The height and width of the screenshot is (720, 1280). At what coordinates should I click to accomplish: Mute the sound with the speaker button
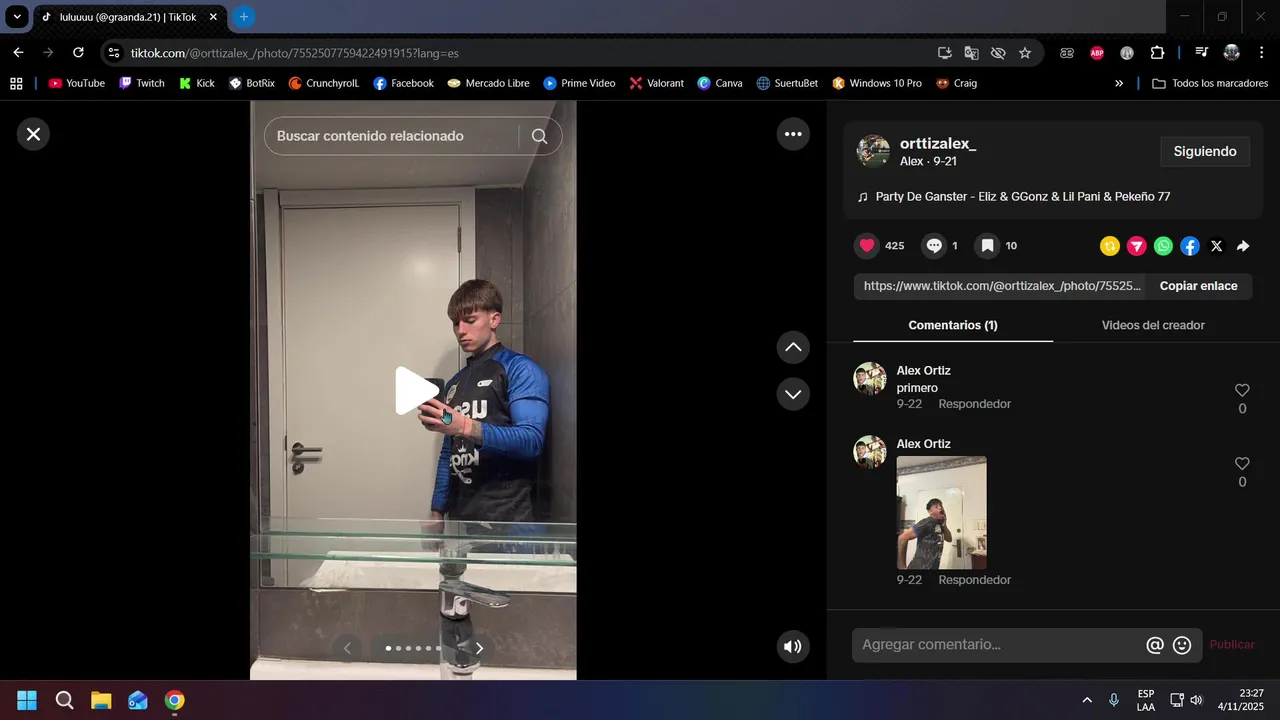coord(793,646)
